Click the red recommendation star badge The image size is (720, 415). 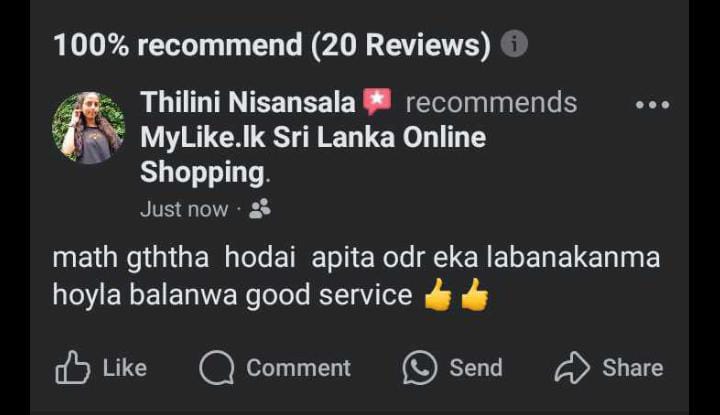click(377, 101)
